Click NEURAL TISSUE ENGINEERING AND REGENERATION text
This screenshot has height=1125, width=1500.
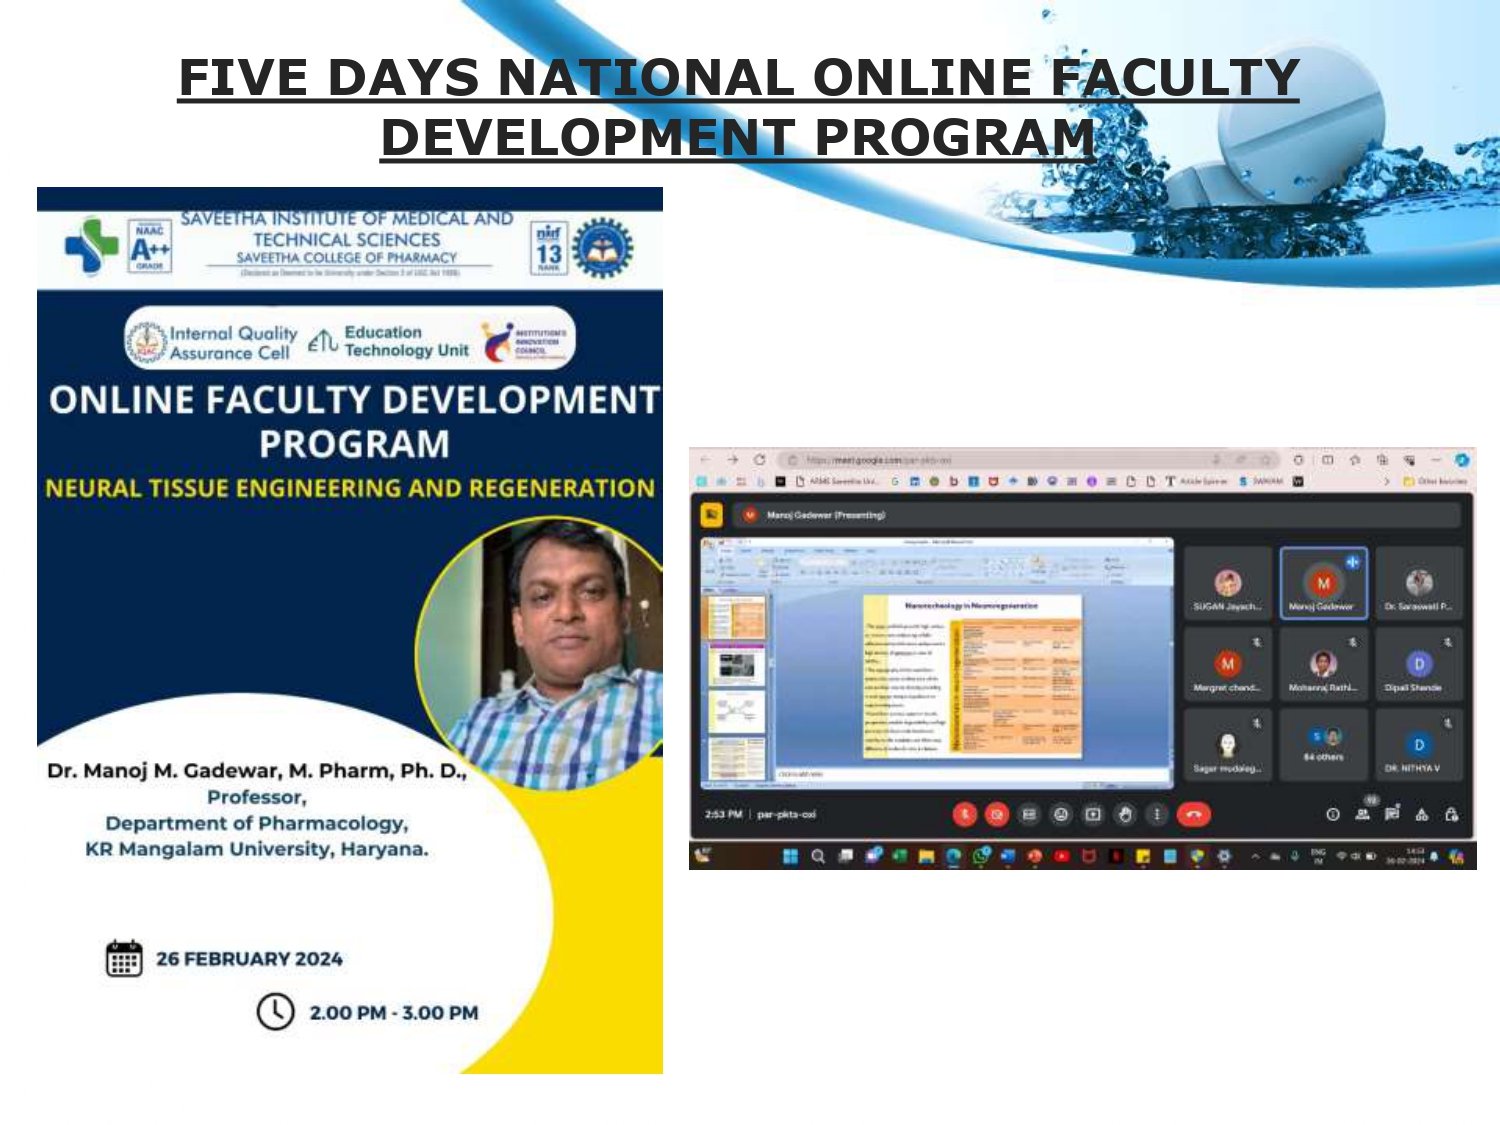(x=350, y=488)
